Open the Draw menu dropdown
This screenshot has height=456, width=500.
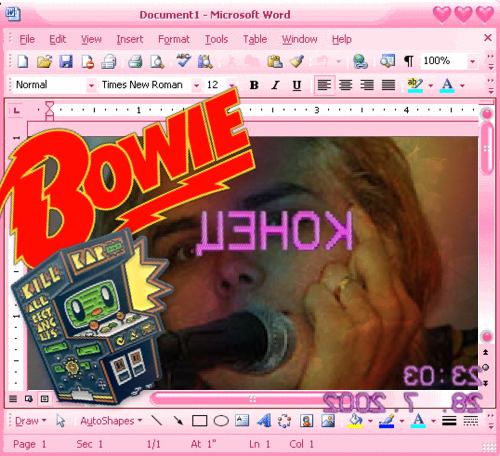(x=31, y=421)
